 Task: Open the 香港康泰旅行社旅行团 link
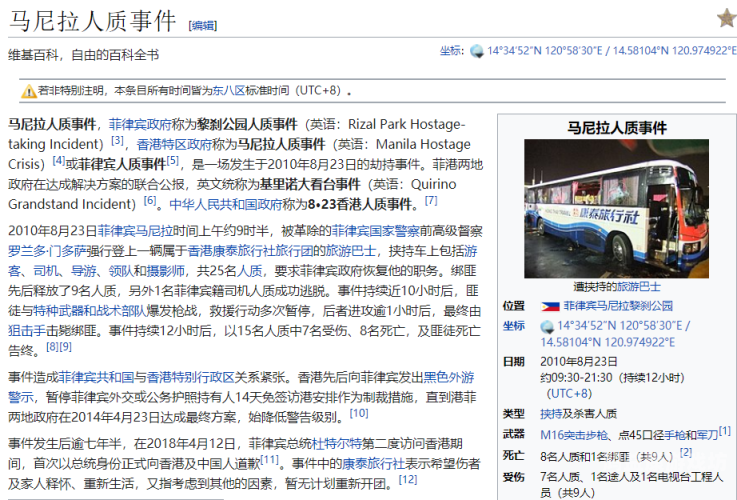(250, 251)
